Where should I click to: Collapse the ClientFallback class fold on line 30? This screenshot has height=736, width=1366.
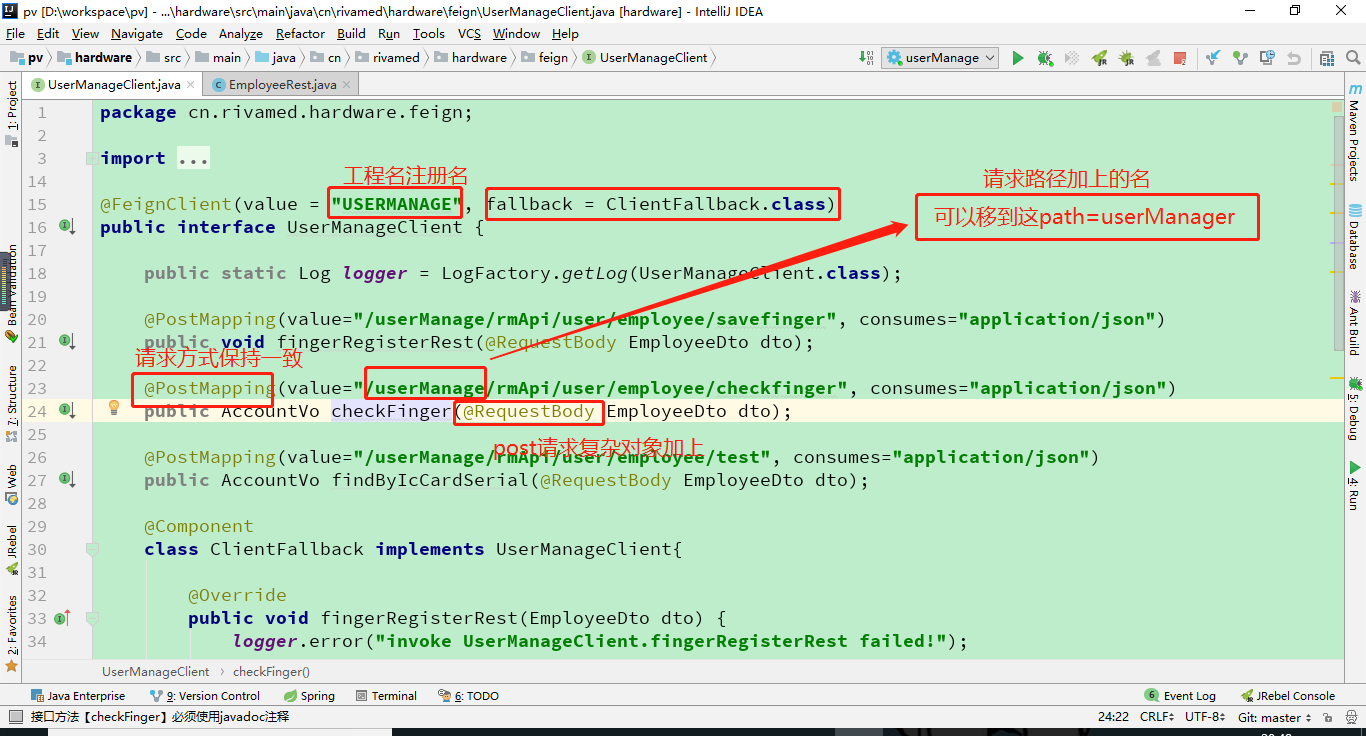[x=92, y=549]
